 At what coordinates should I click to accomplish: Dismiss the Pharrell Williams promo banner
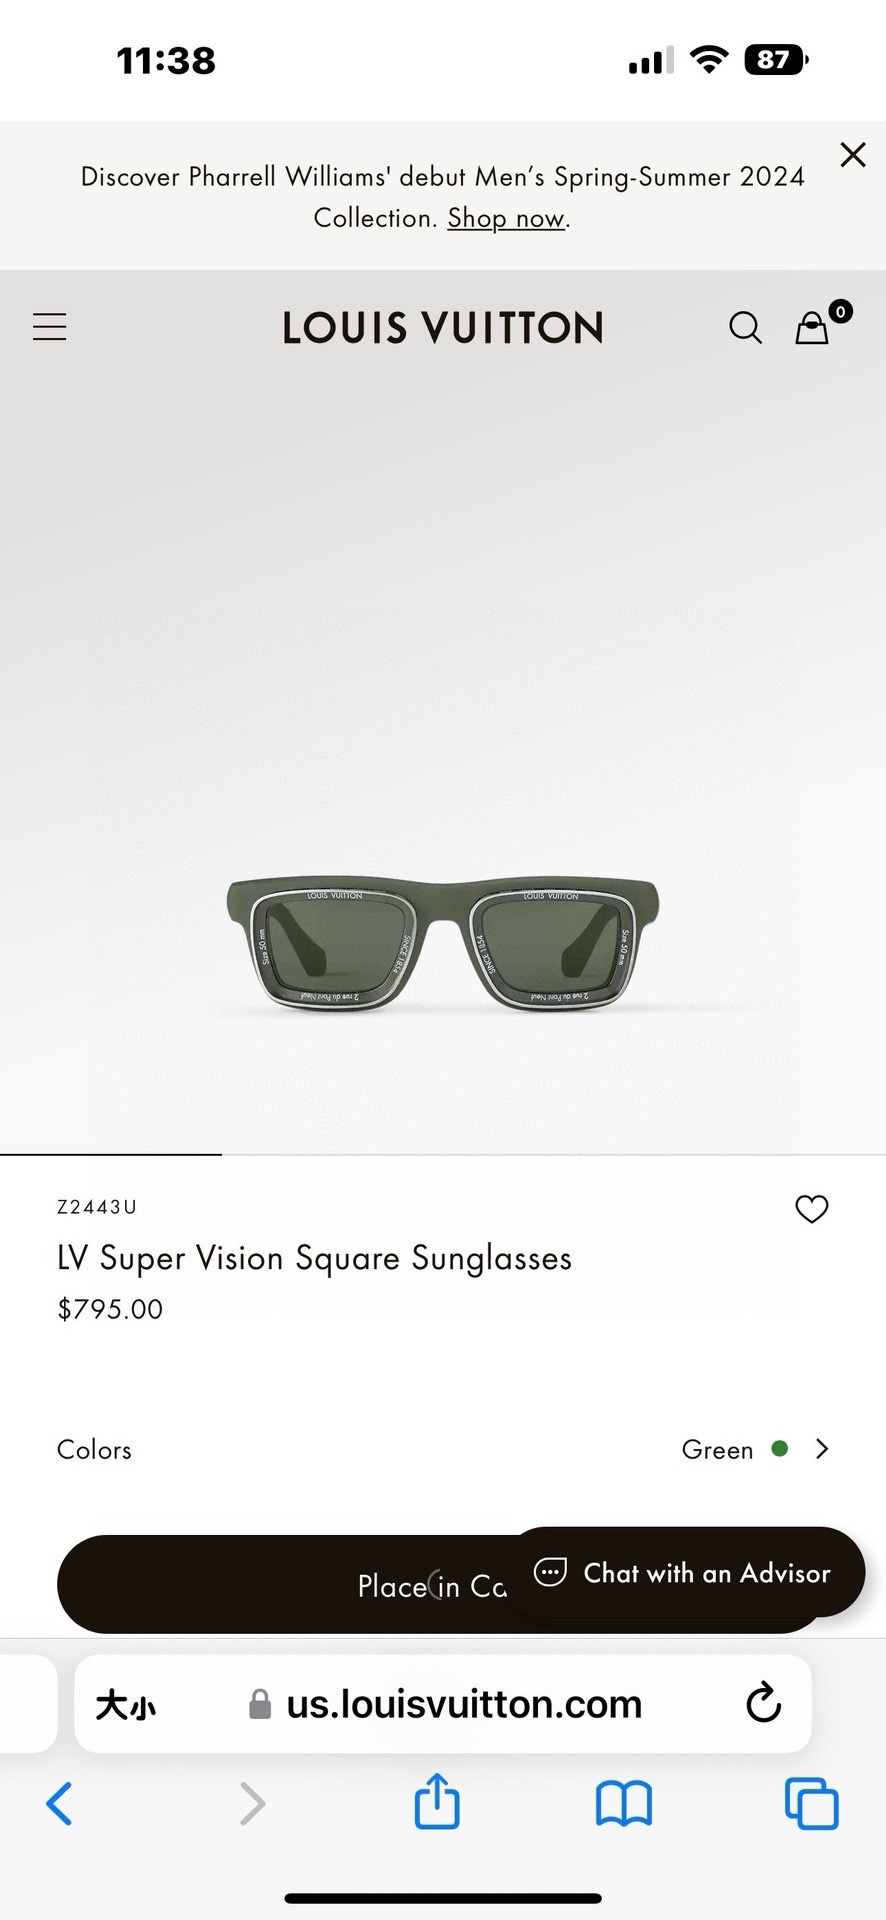852,154
